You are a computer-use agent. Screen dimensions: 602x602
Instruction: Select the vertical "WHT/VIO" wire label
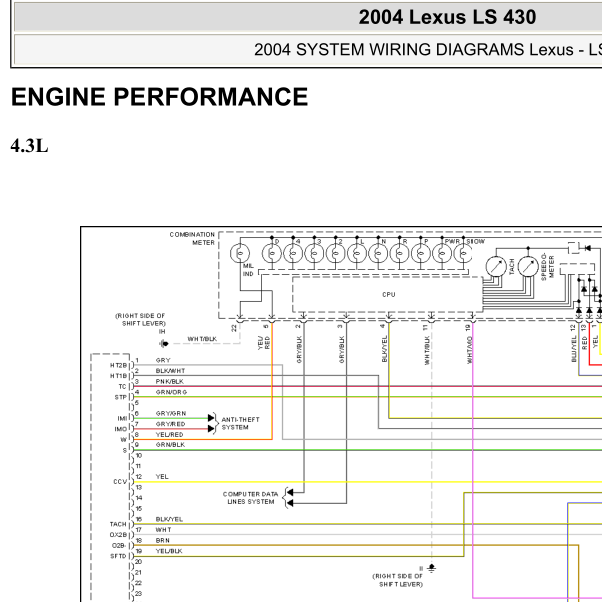(x=469, y=350)
